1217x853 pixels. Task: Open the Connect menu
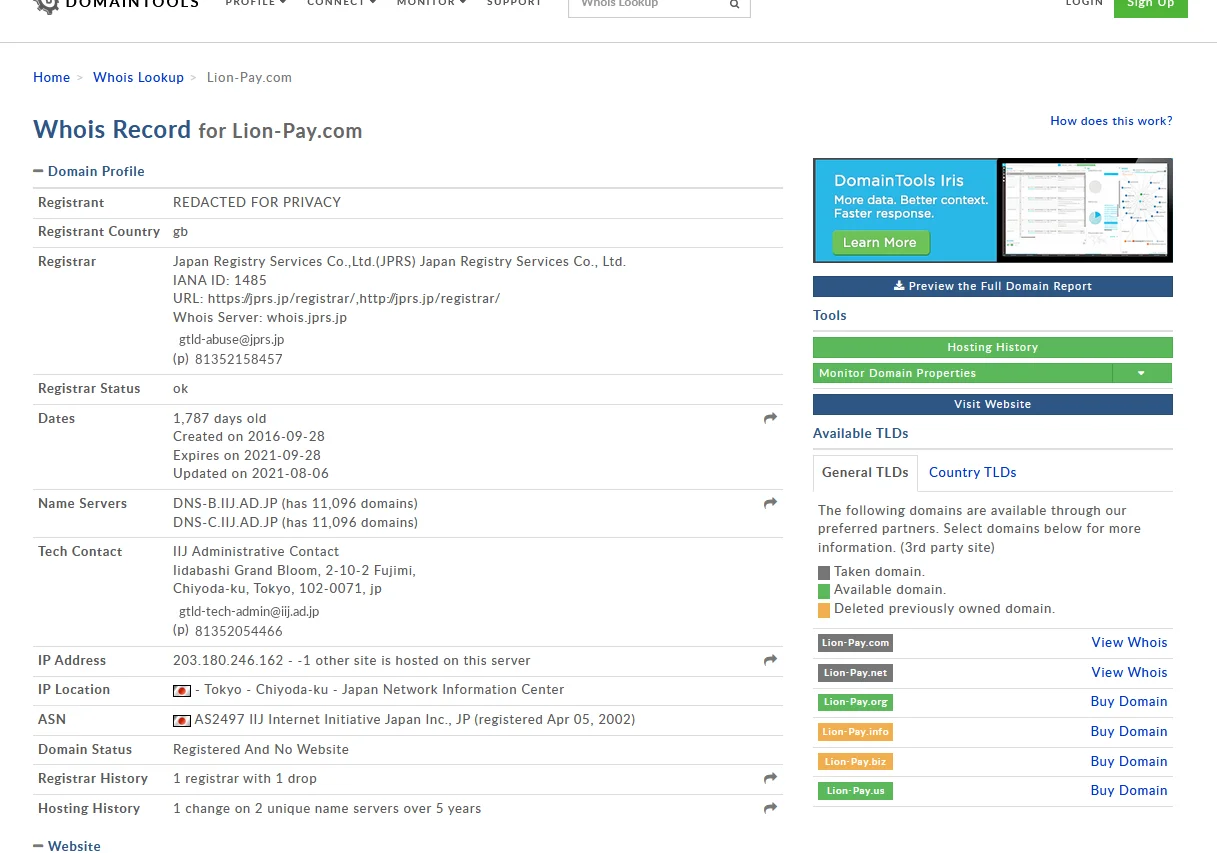click(342, 3)
